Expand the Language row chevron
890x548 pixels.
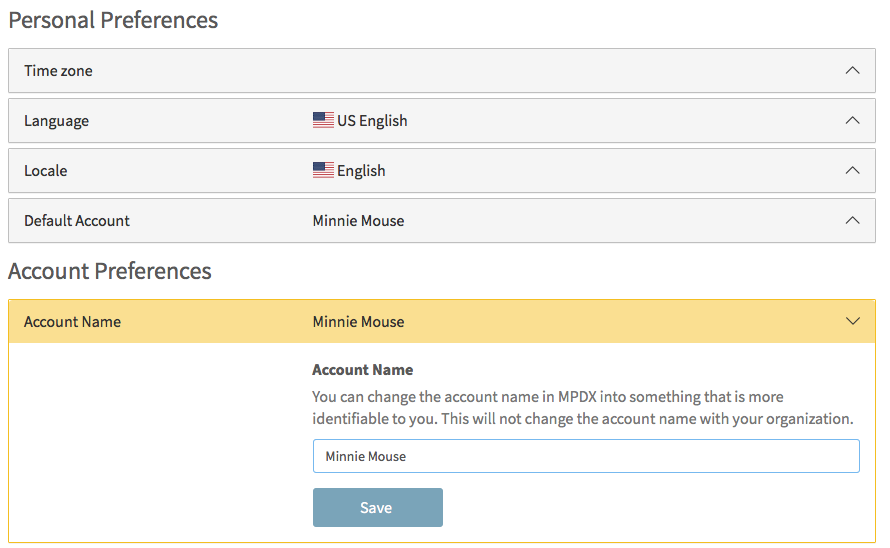(x=852, y=120)
